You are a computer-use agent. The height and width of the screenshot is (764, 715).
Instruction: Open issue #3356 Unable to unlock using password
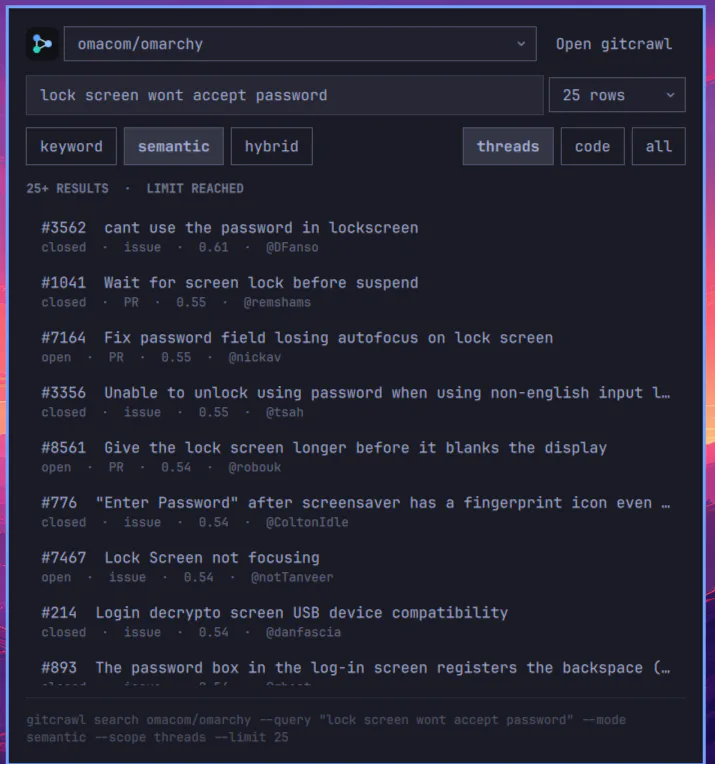356,402
